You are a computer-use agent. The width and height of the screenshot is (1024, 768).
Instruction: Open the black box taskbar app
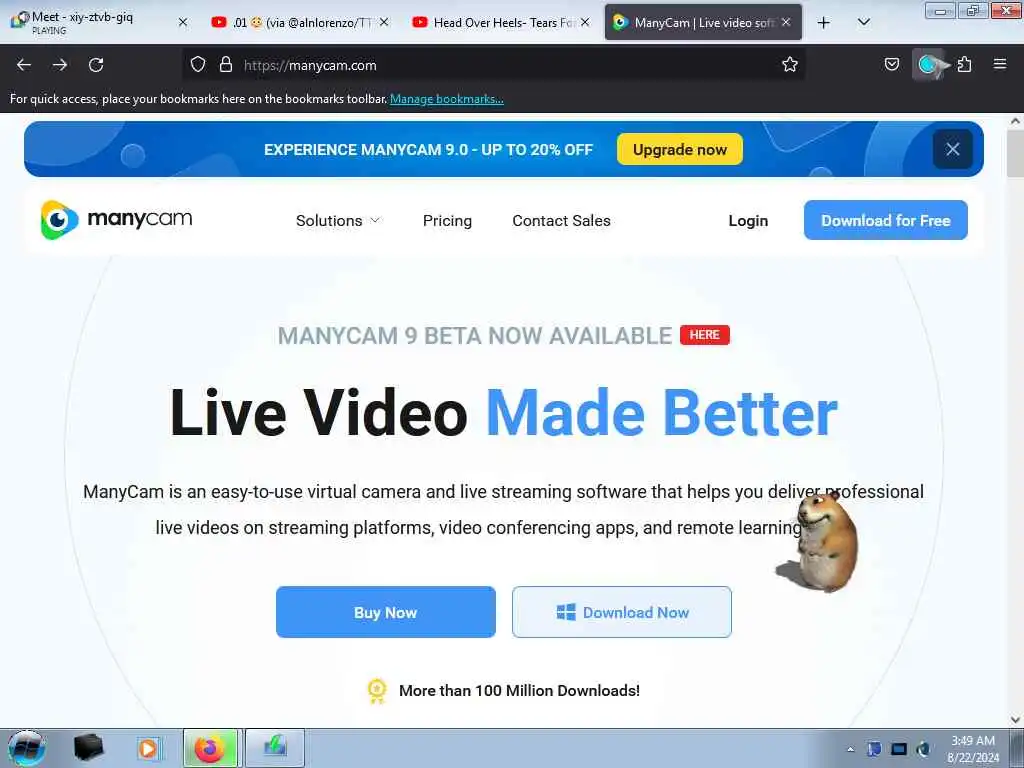[88, 748]
